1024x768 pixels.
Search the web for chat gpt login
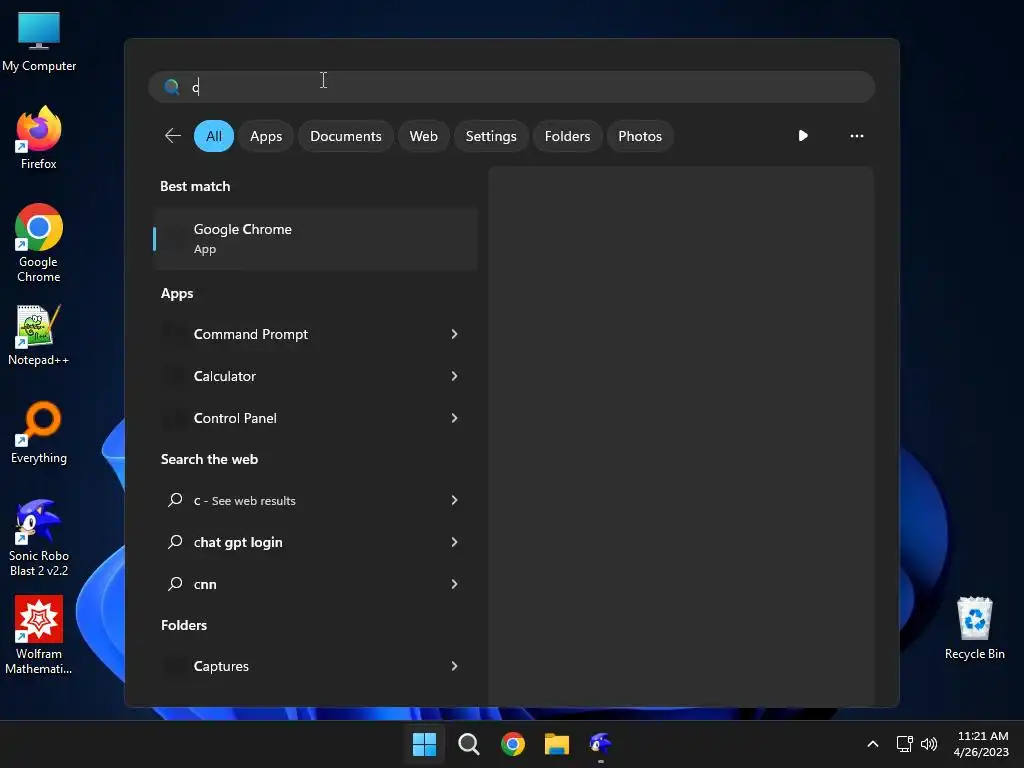(x=315, y=542)
